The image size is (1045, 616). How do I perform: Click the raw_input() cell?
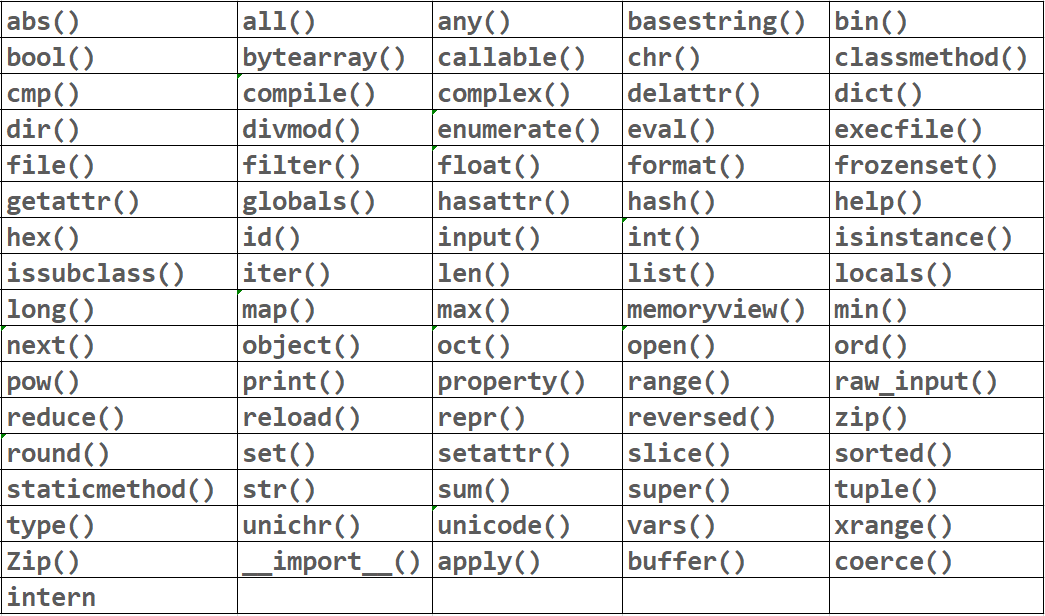(916, 381)
